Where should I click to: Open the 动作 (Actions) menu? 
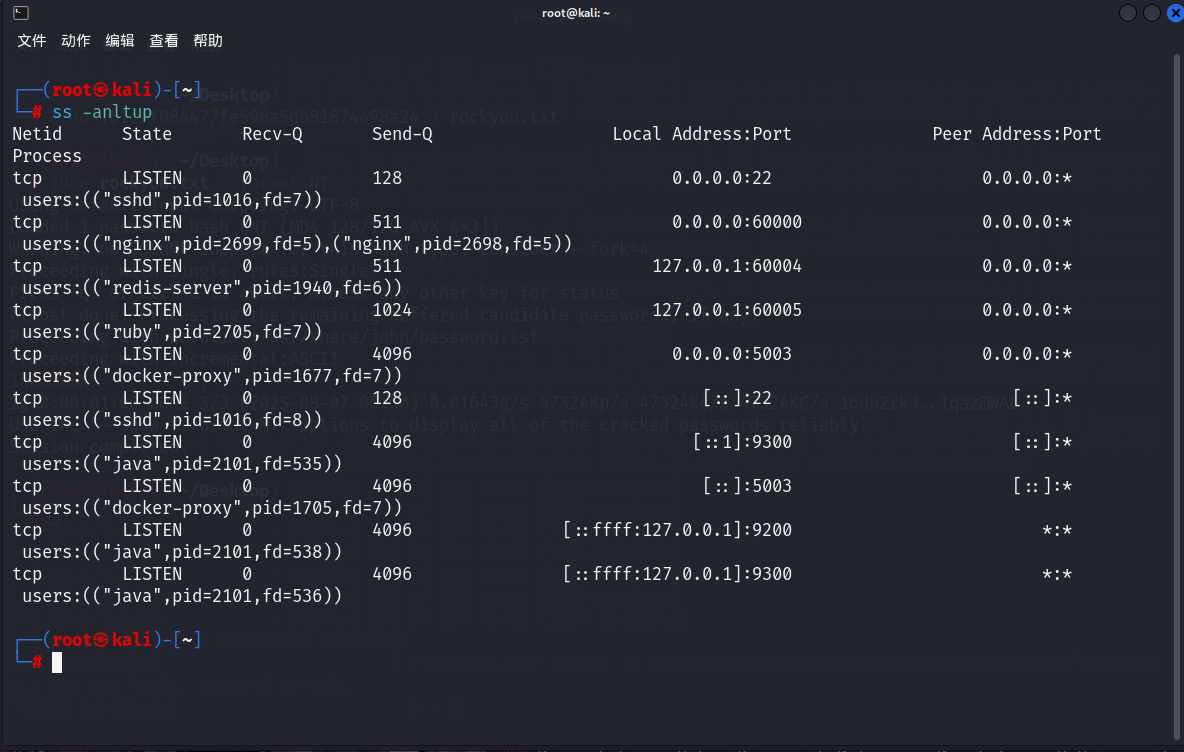(76, 41)
